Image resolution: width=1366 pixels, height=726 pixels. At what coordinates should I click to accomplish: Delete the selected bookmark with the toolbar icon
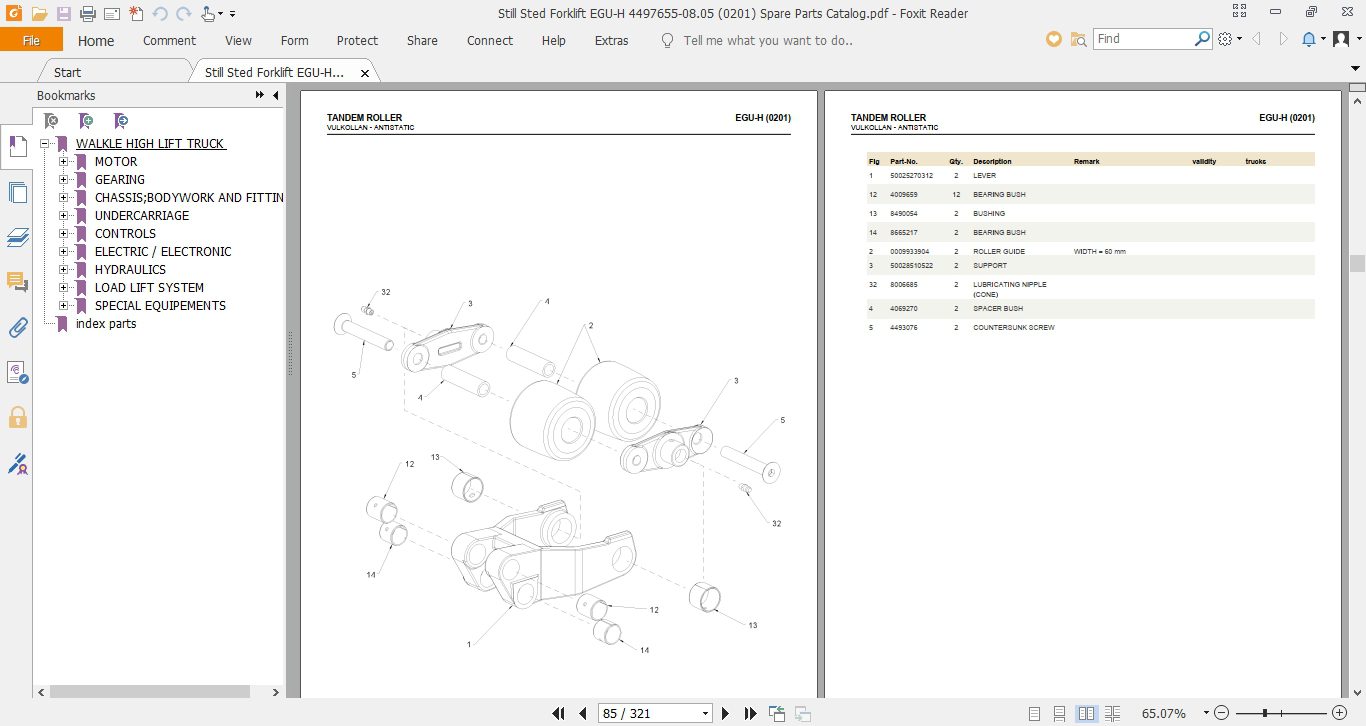[52, 121]
